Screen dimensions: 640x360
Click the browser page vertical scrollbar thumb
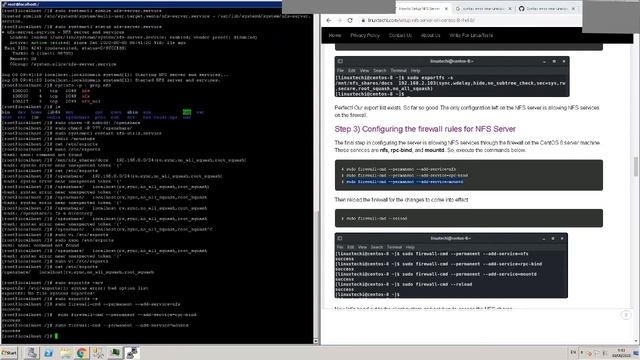[x=636, y=167]
